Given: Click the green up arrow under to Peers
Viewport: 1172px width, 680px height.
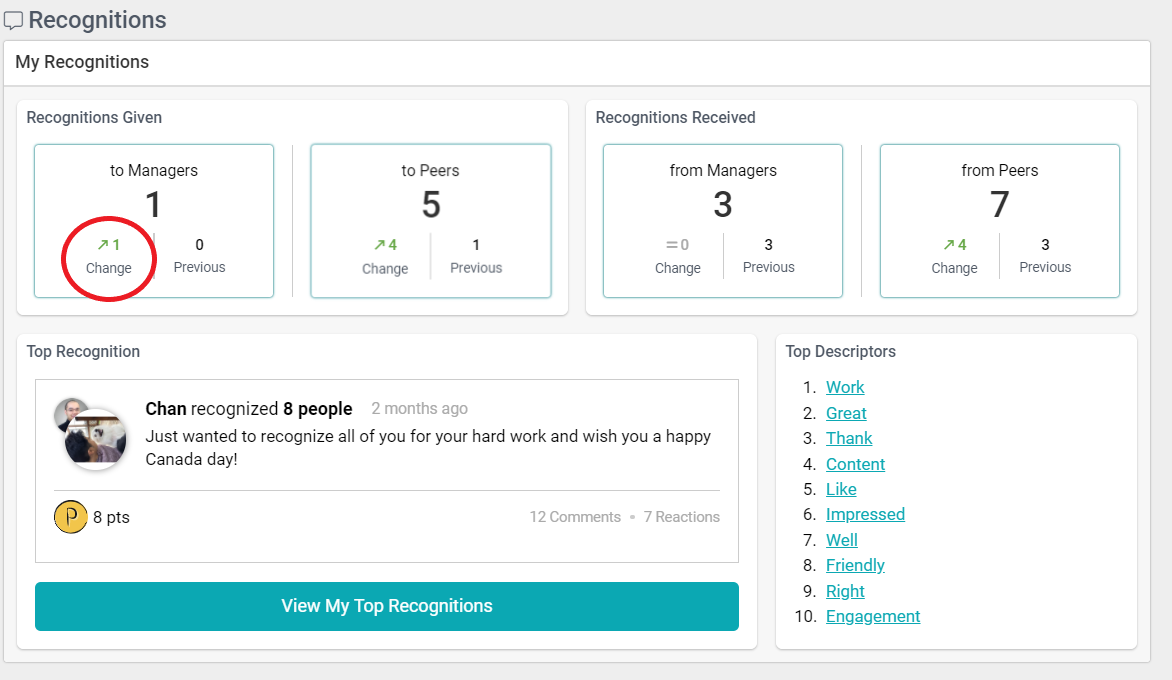Looking at the screenshot, I should coord(379,245).
